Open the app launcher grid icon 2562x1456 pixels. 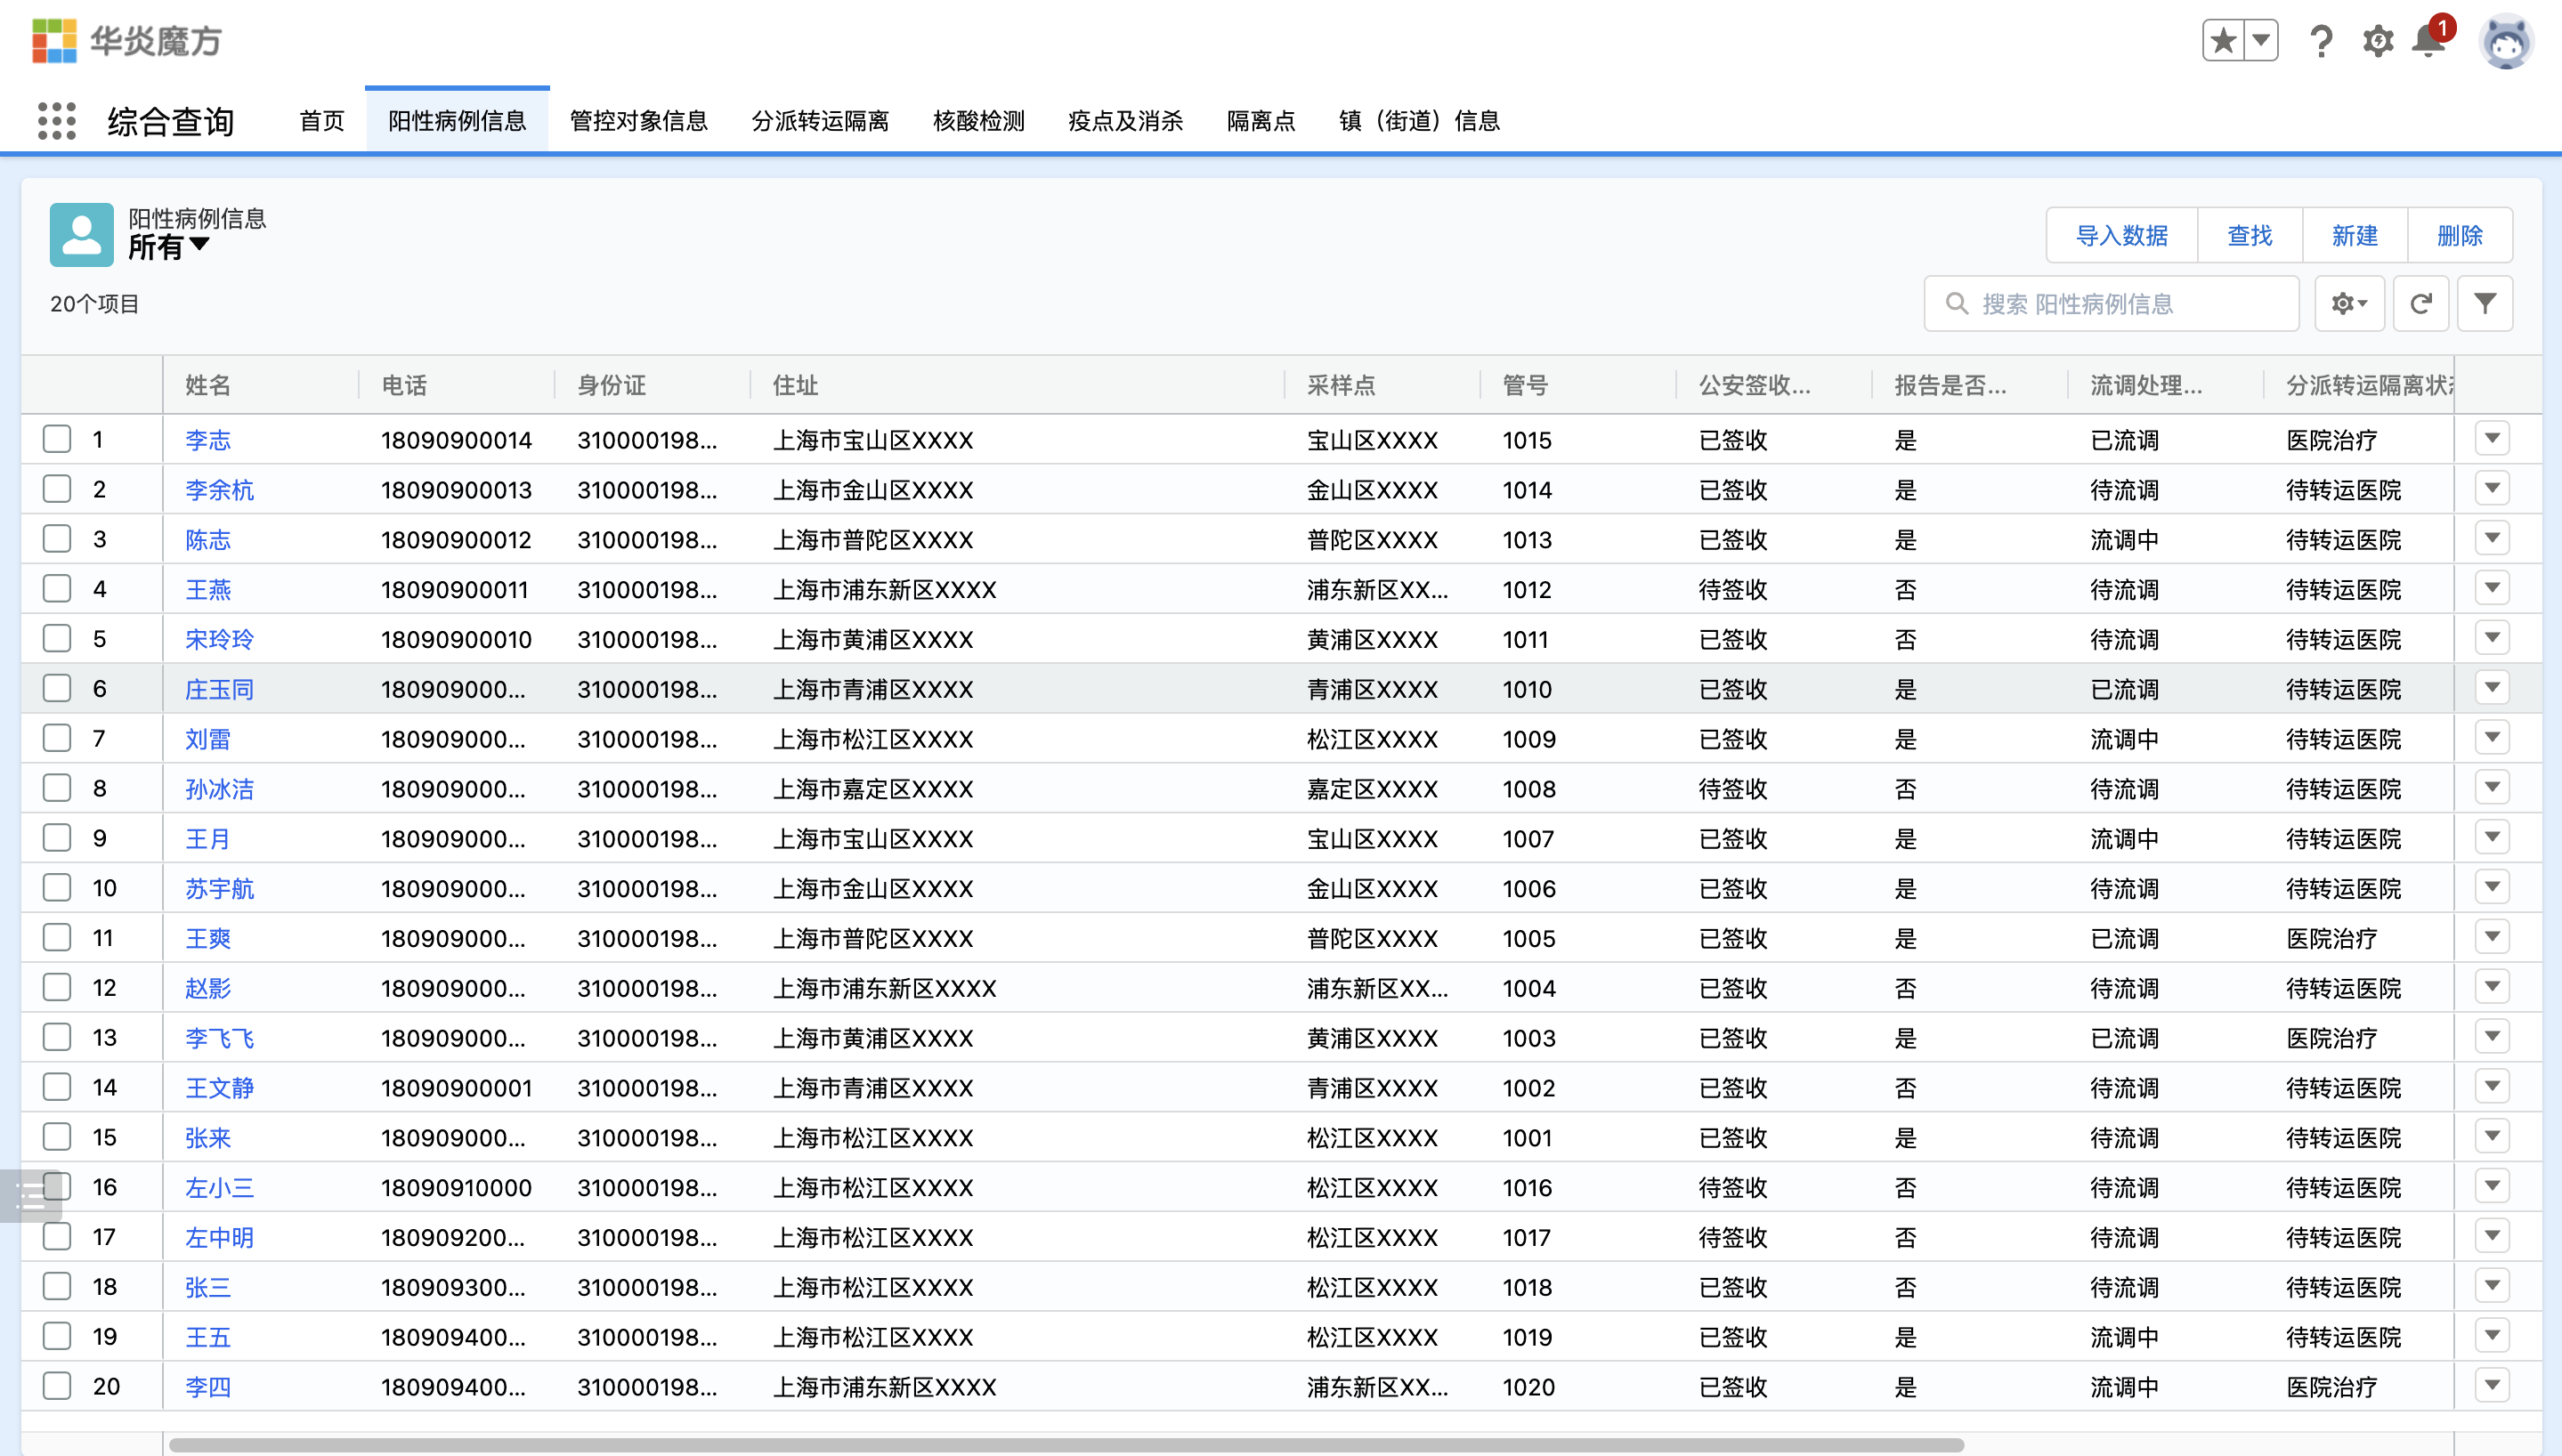[57, 121]
